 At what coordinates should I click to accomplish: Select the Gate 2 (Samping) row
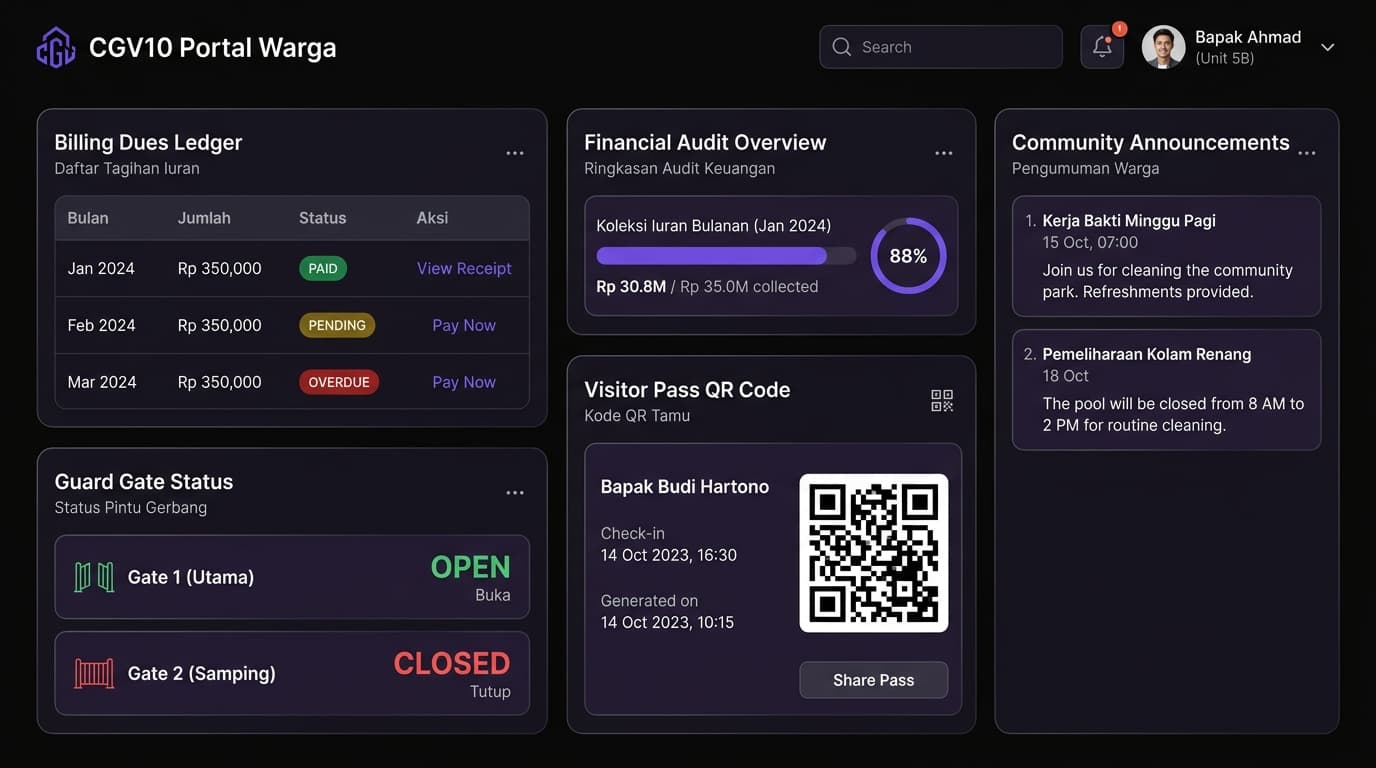pos(292,673)
